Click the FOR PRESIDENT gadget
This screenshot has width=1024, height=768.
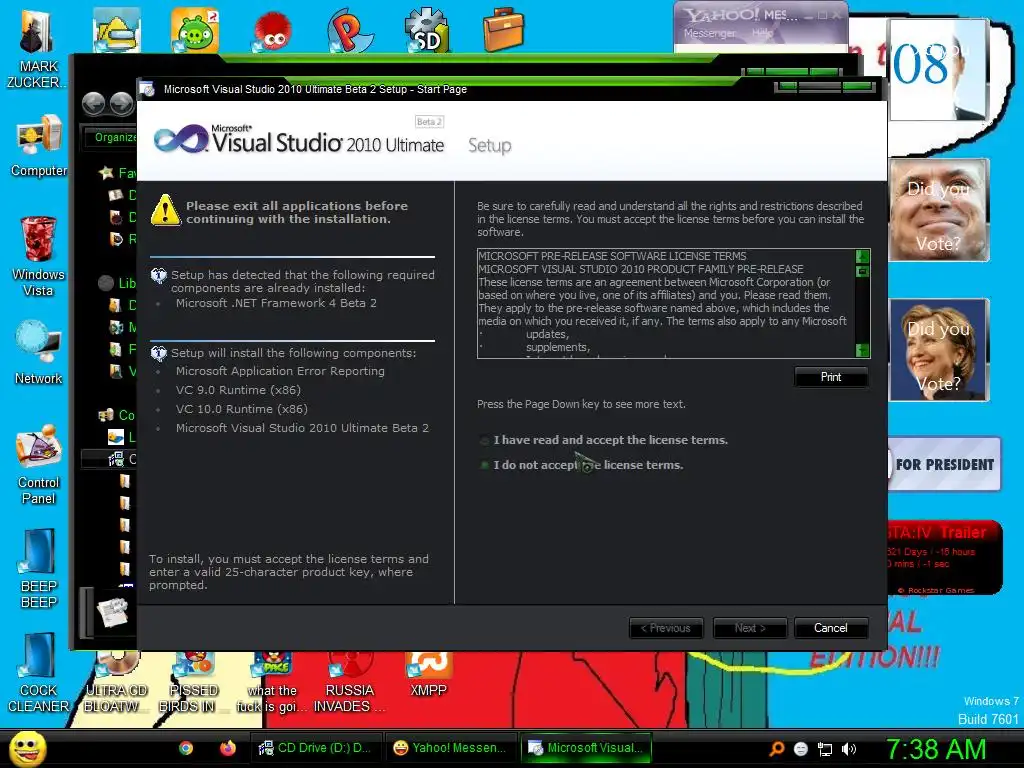click(944, 464)
